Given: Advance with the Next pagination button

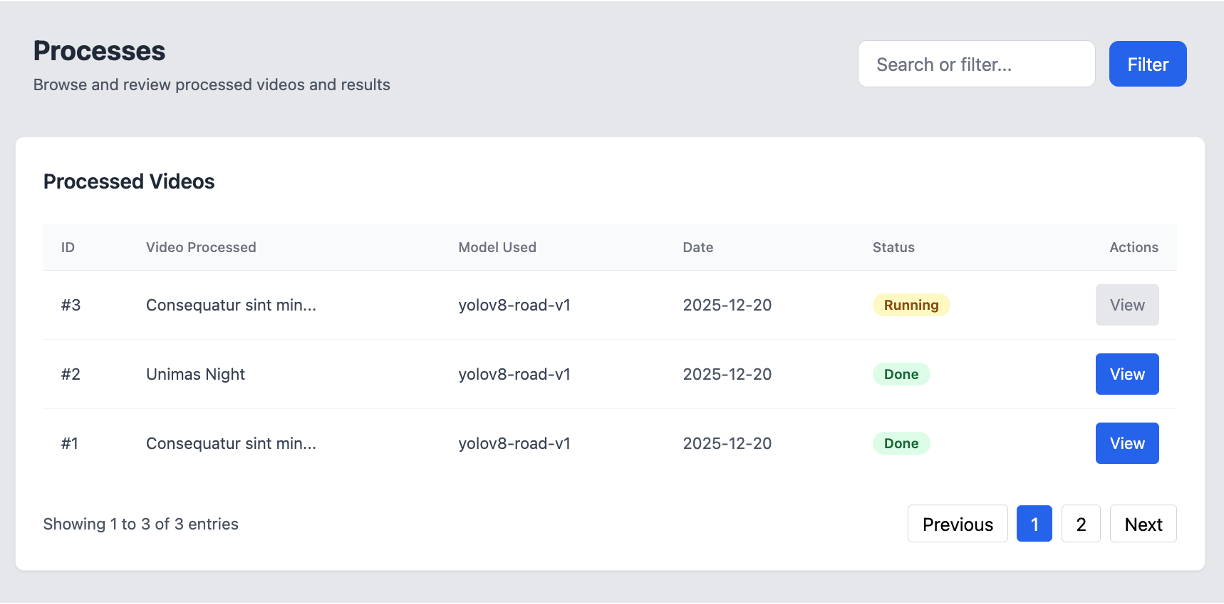Looking at the screenshot, I should click(1143, 524).
